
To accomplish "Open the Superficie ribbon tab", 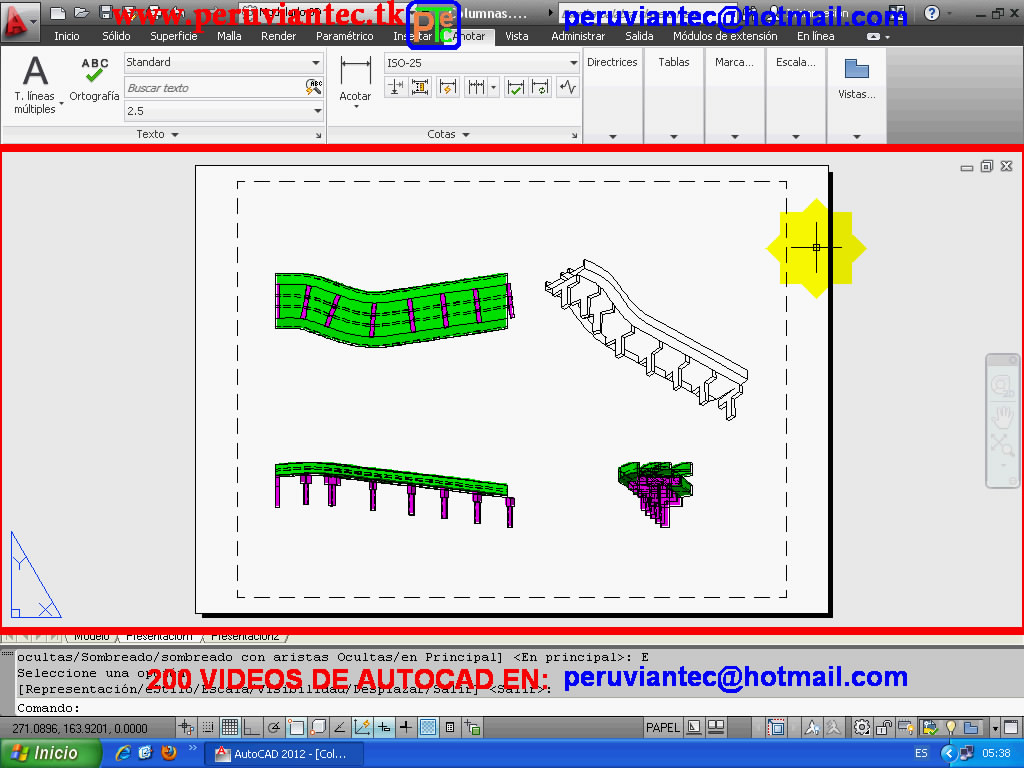I will point(174,36).
